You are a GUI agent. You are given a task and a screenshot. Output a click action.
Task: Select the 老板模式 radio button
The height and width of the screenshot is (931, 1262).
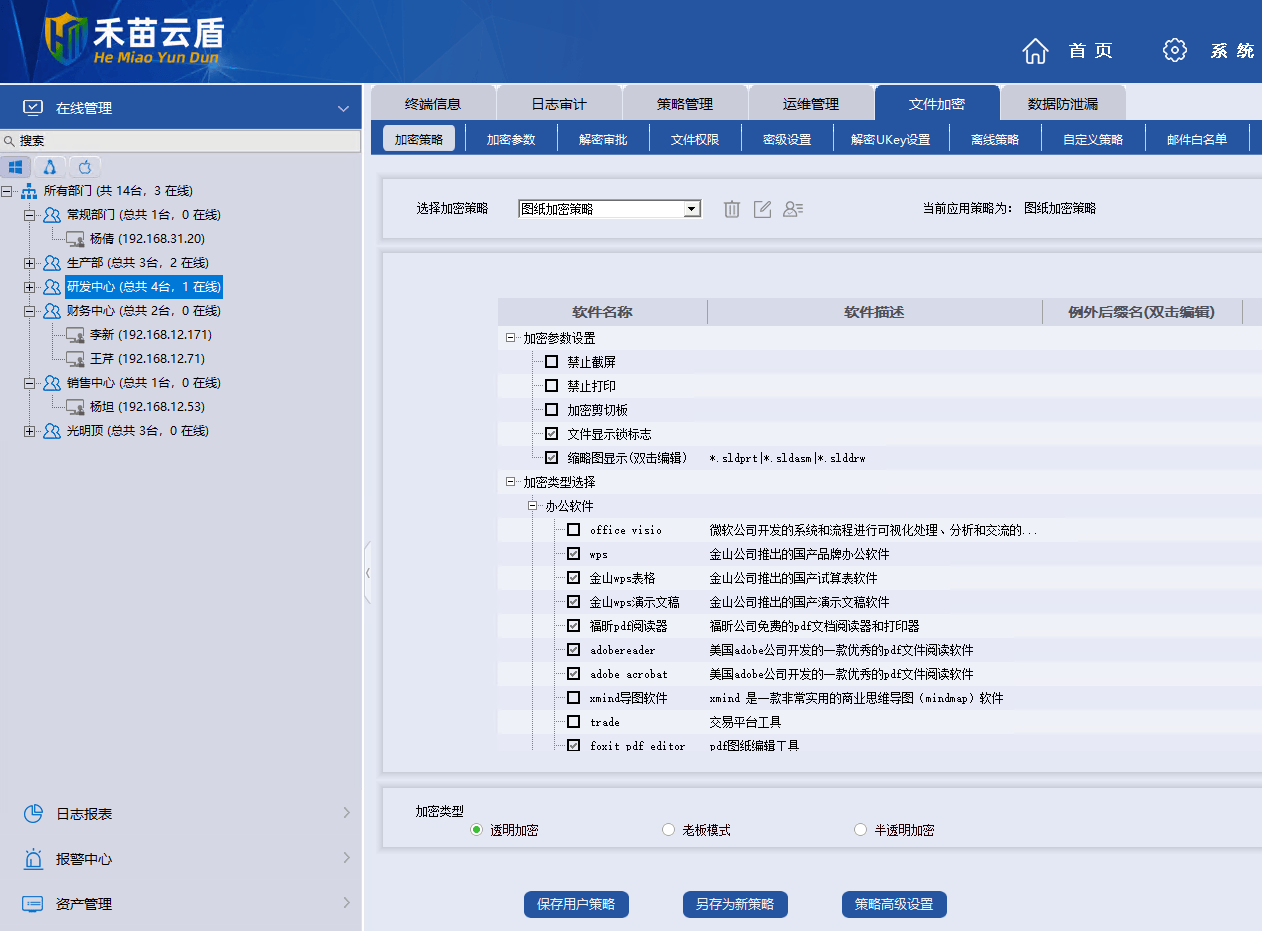point(669,830)
